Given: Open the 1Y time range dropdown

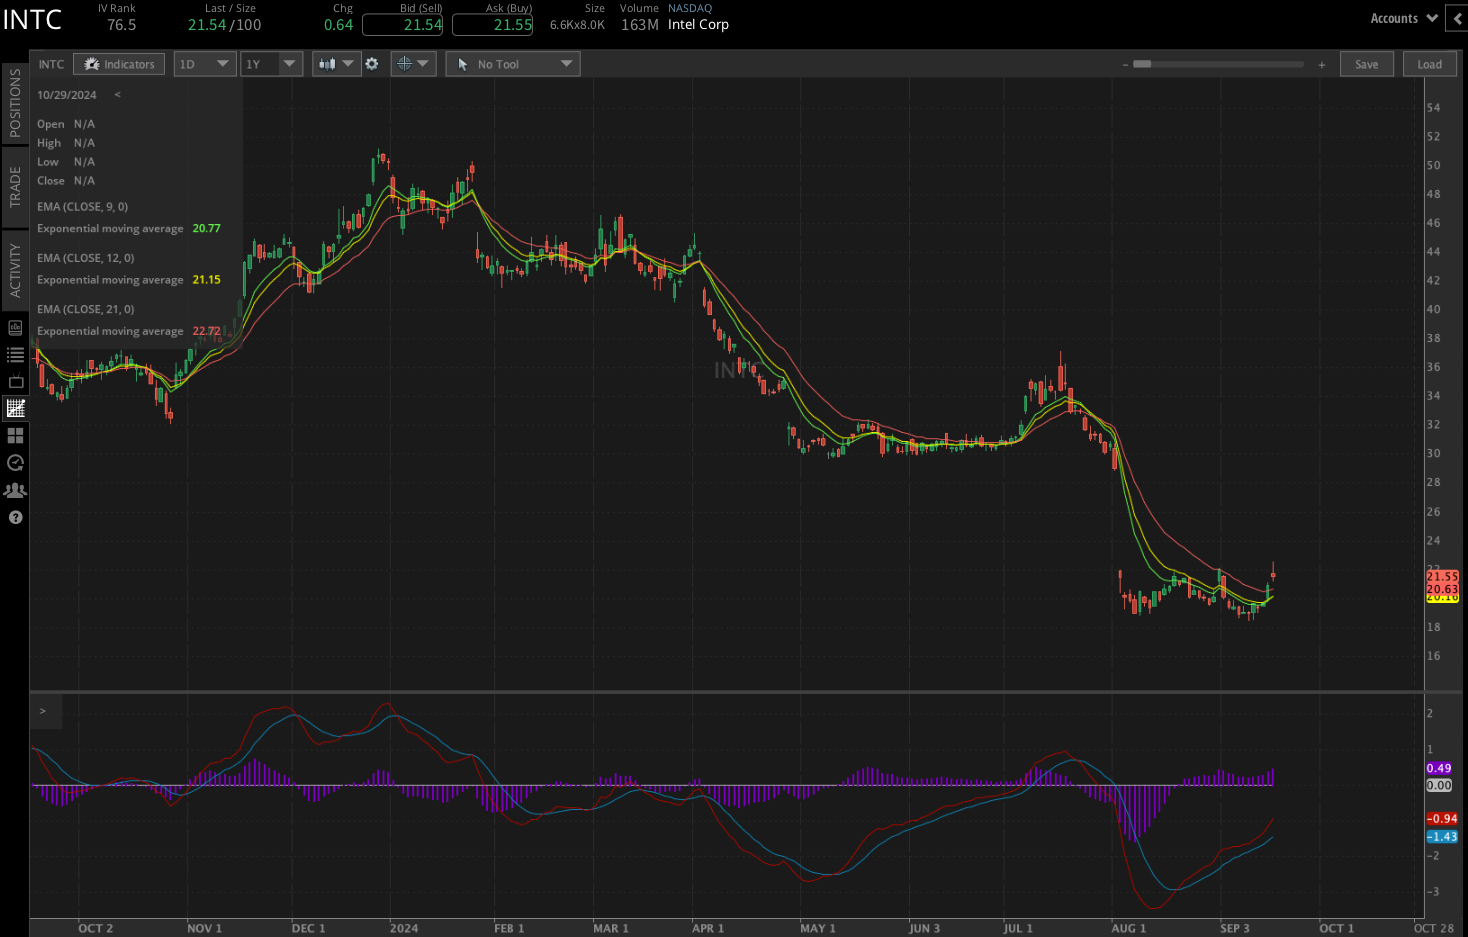Looking at the screenshot, I should click(x=272, y=64).
